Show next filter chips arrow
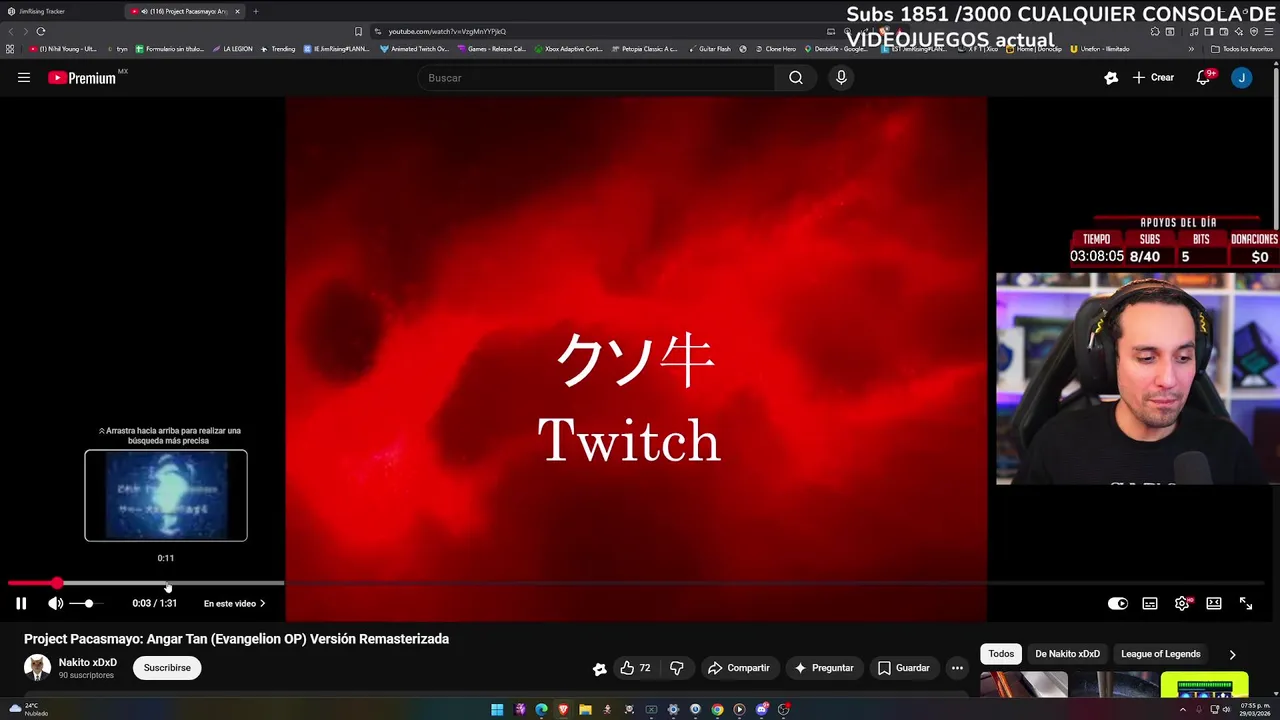The width and height of the screenshot is (1280, 720). click(1232, 654)
